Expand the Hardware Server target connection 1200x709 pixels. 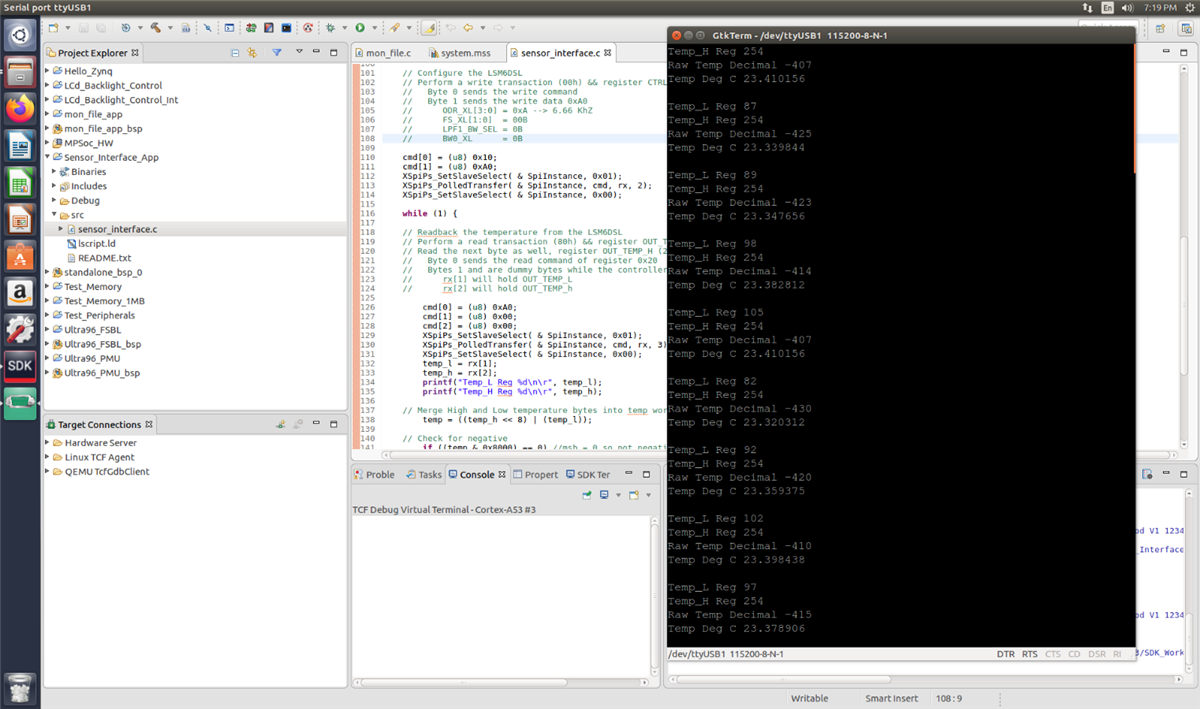click(47, 443)
